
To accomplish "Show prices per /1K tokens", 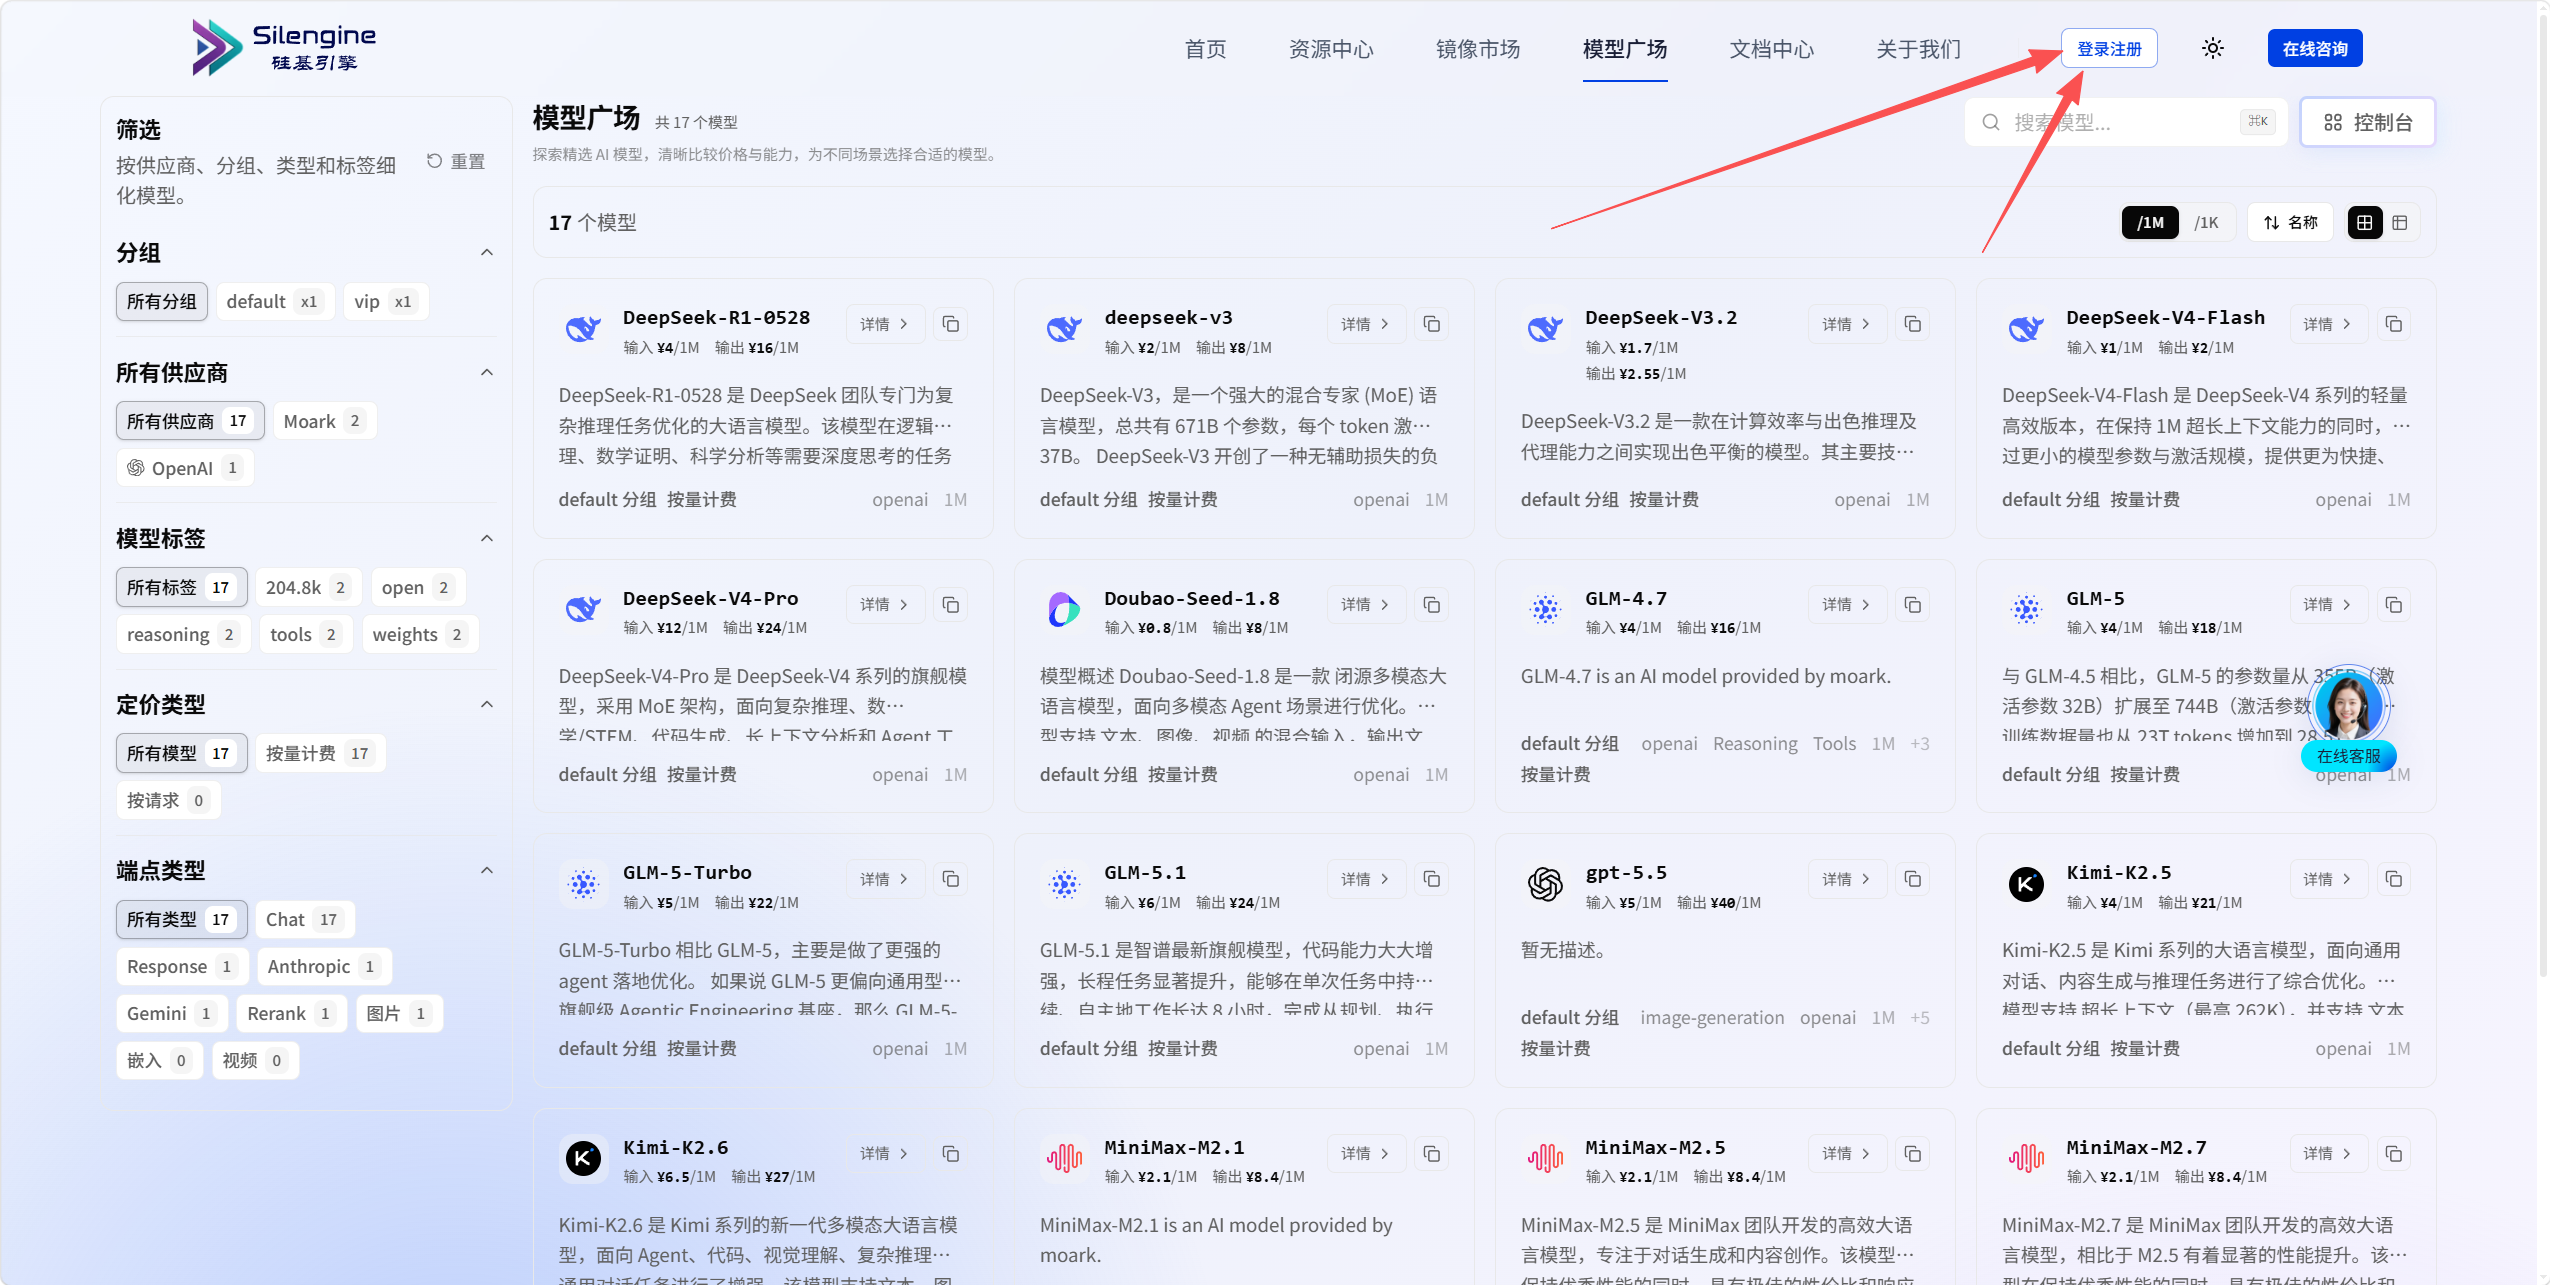I will point(2206,222).
